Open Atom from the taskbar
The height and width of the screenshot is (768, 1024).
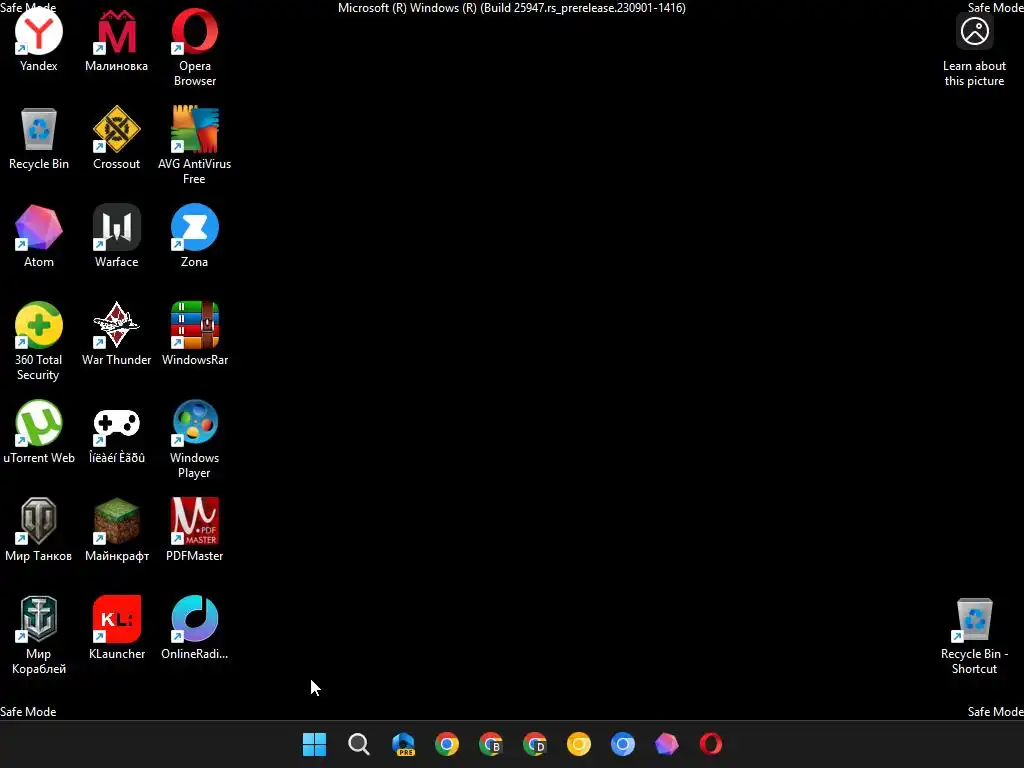pos(667,744)
